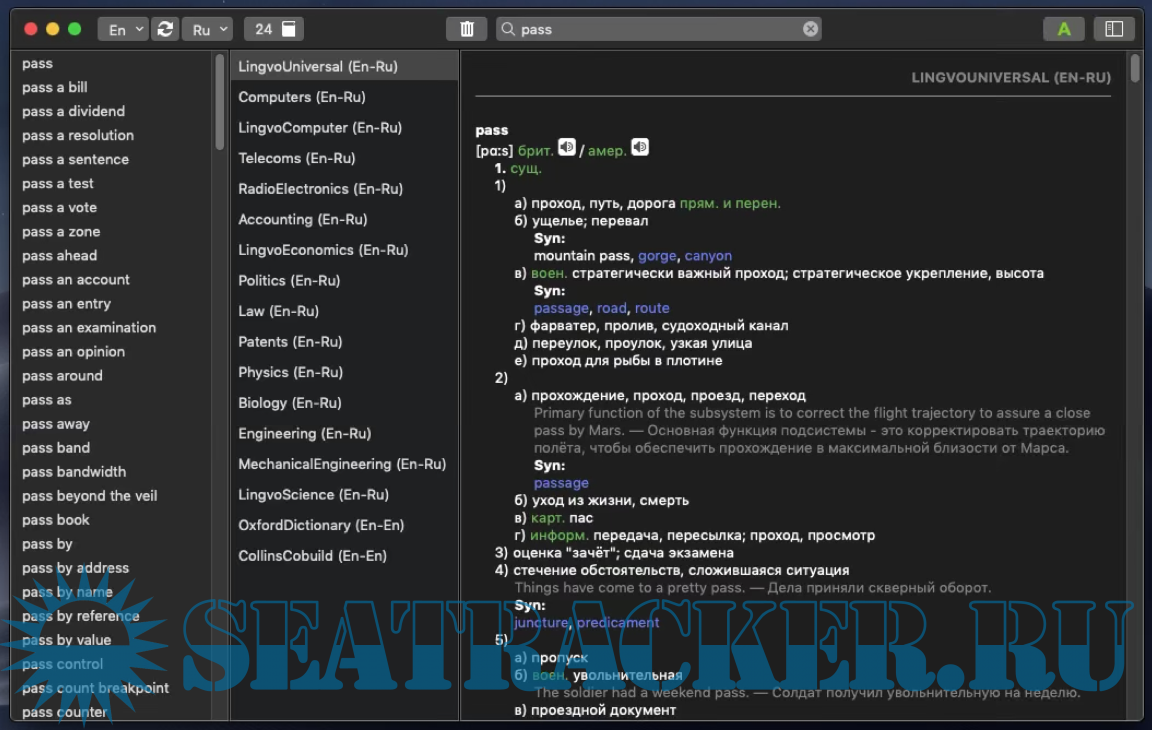Click the trash icon to clear history
This screenshot has height=730, width=1152.
pyautogui.click(x=466, y=29)
